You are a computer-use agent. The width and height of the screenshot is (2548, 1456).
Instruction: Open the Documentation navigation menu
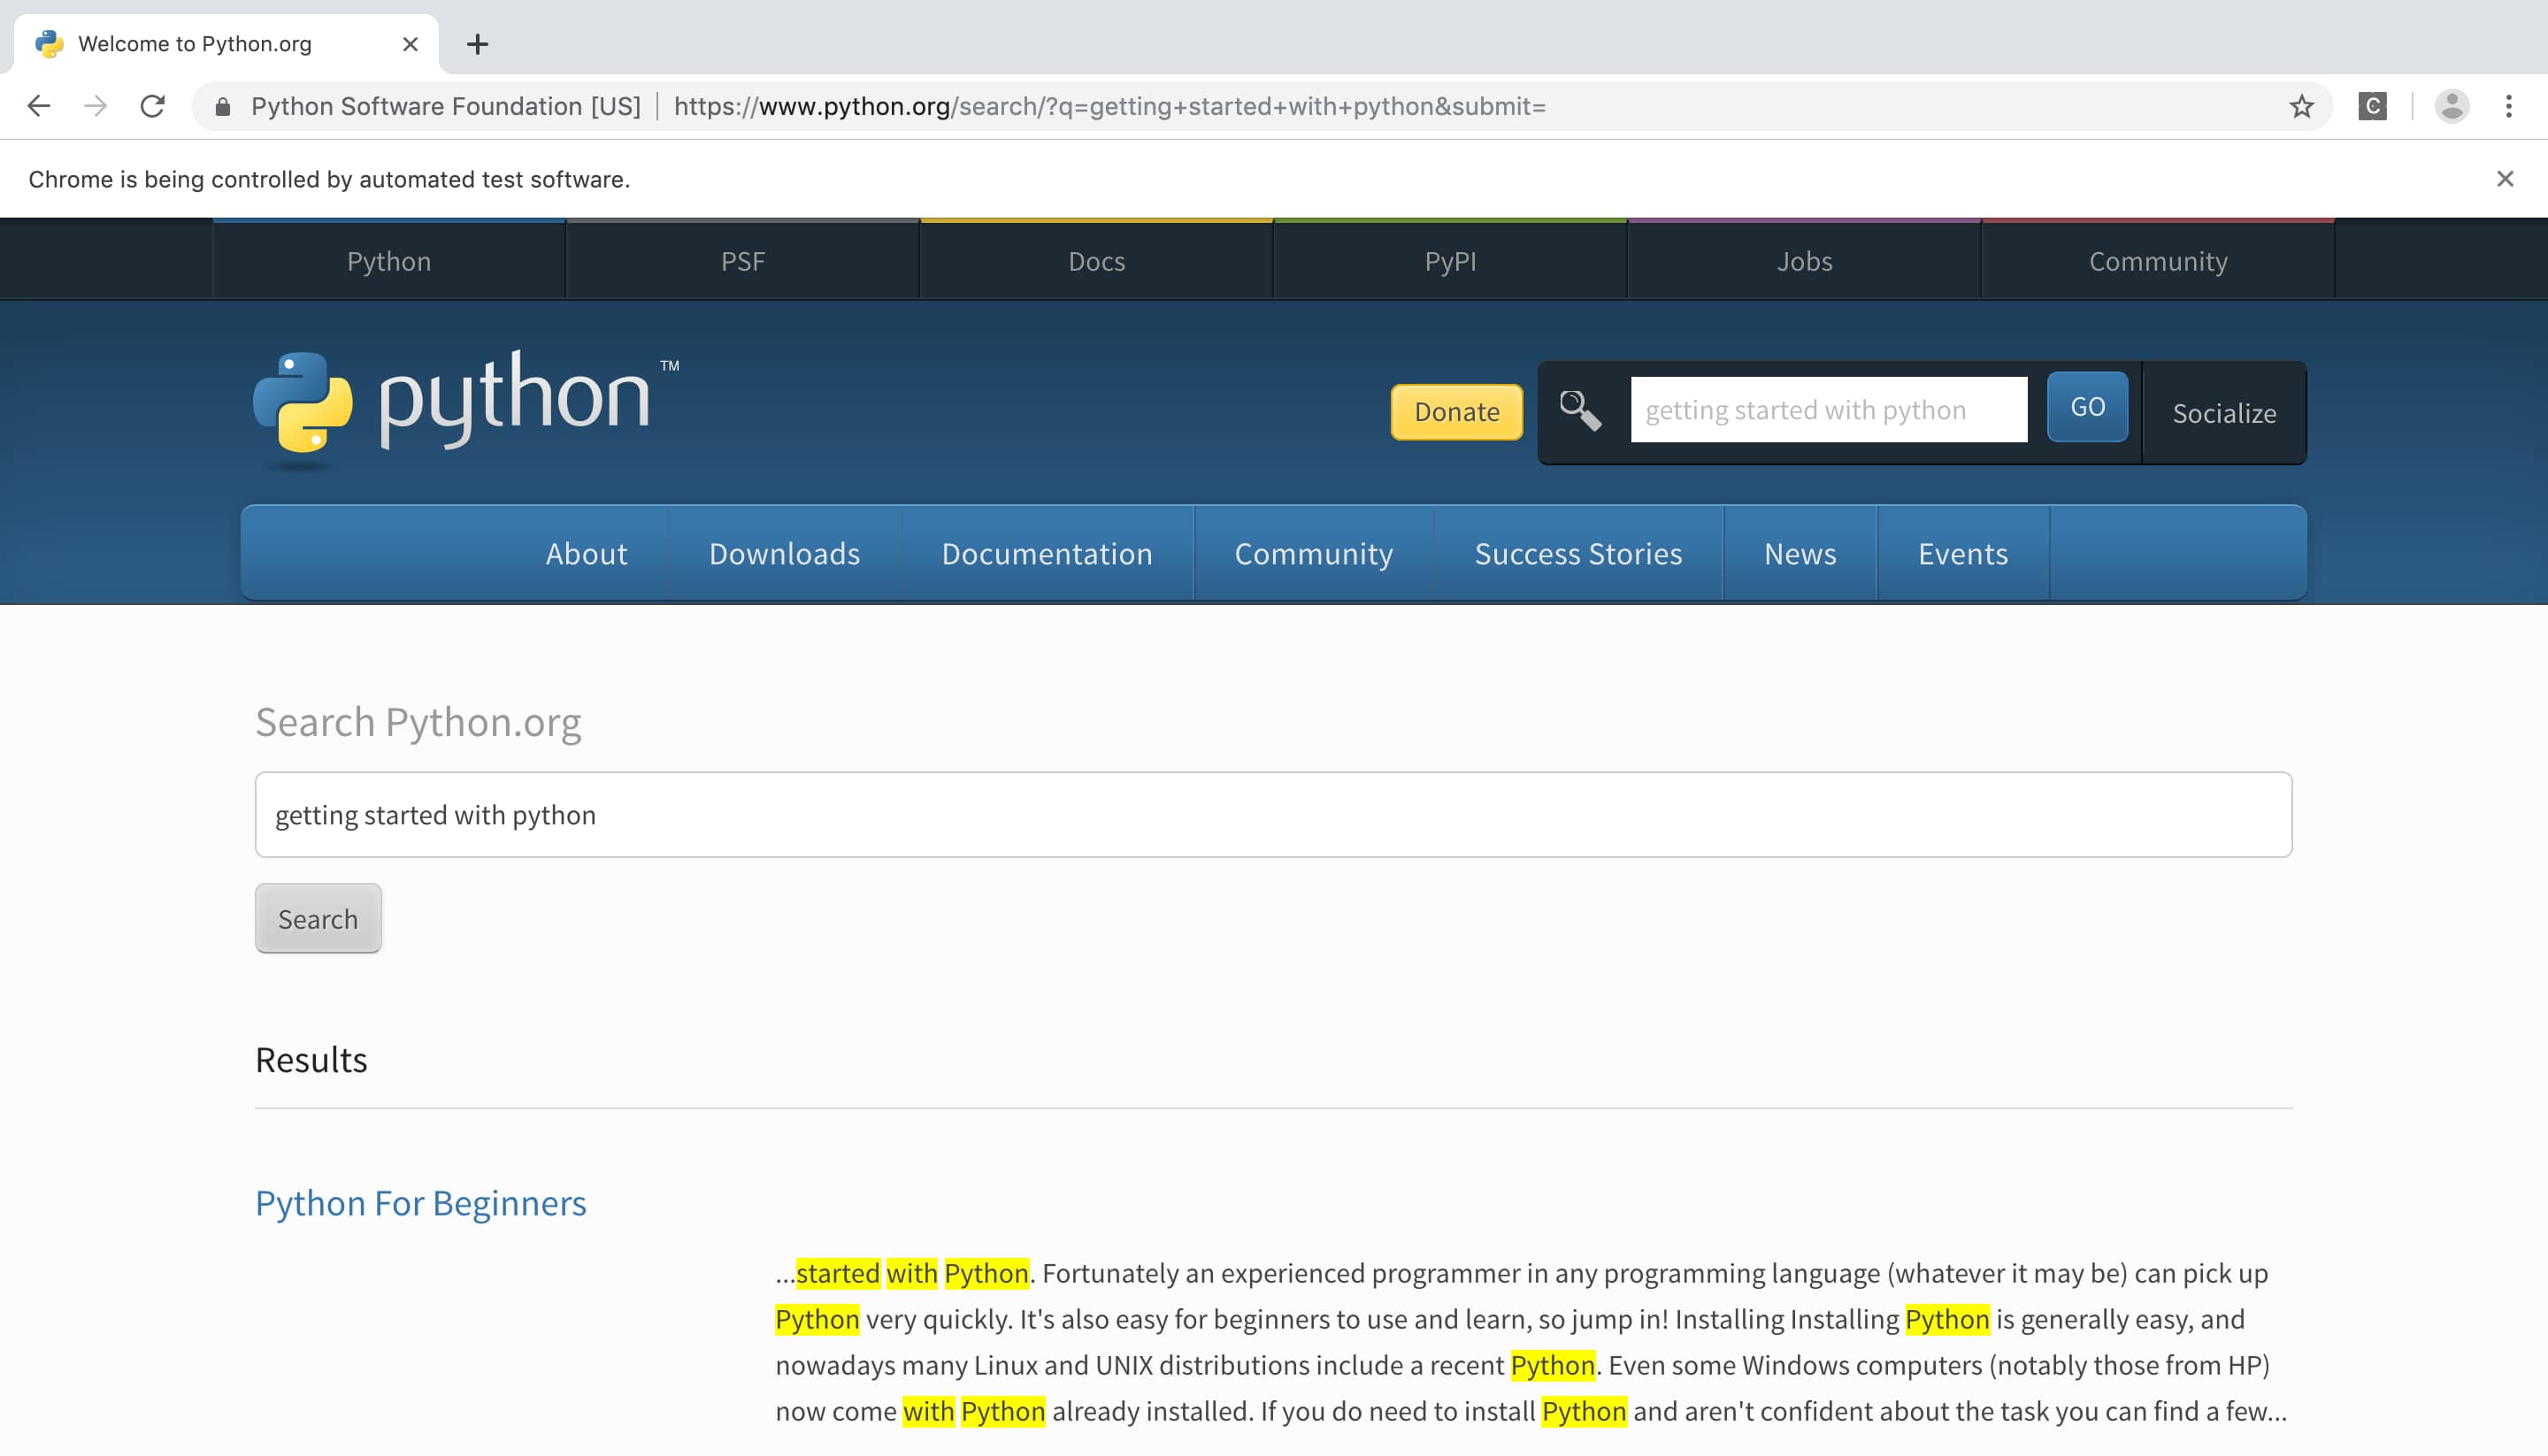point(1047,553)
